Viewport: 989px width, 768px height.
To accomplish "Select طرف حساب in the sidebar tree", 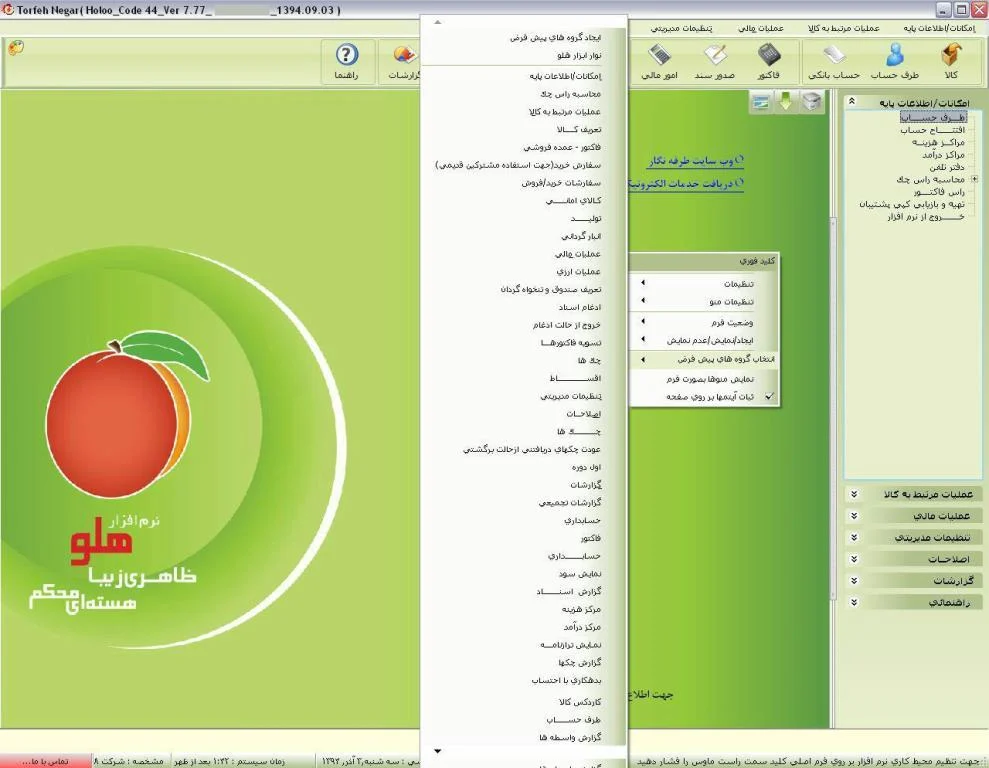I will click(933, 117).
